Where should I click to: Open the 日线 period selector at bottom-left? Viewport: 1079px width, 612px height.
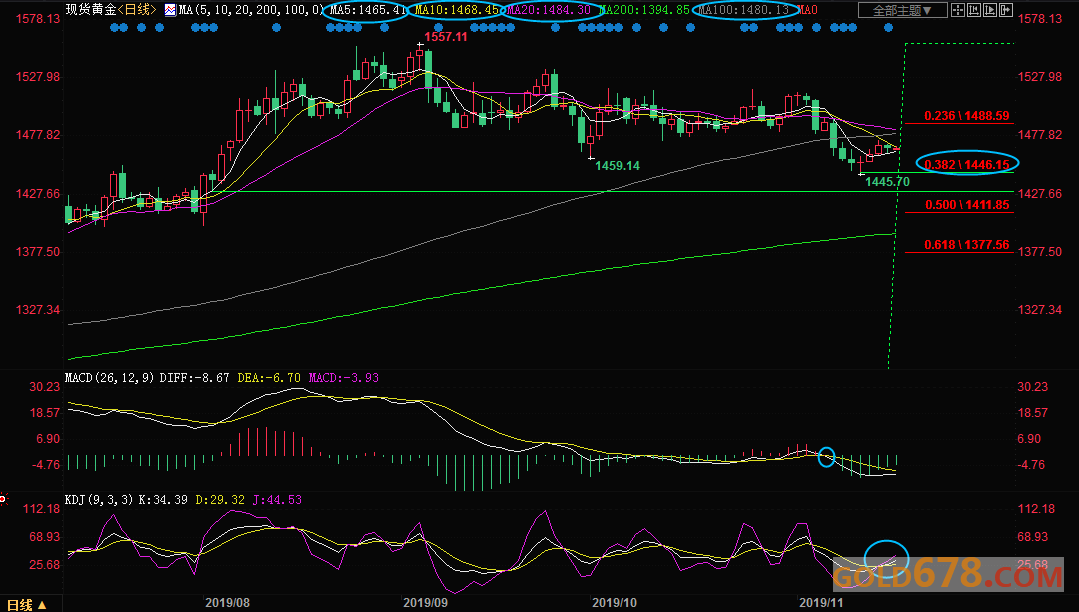pos(27,604)
